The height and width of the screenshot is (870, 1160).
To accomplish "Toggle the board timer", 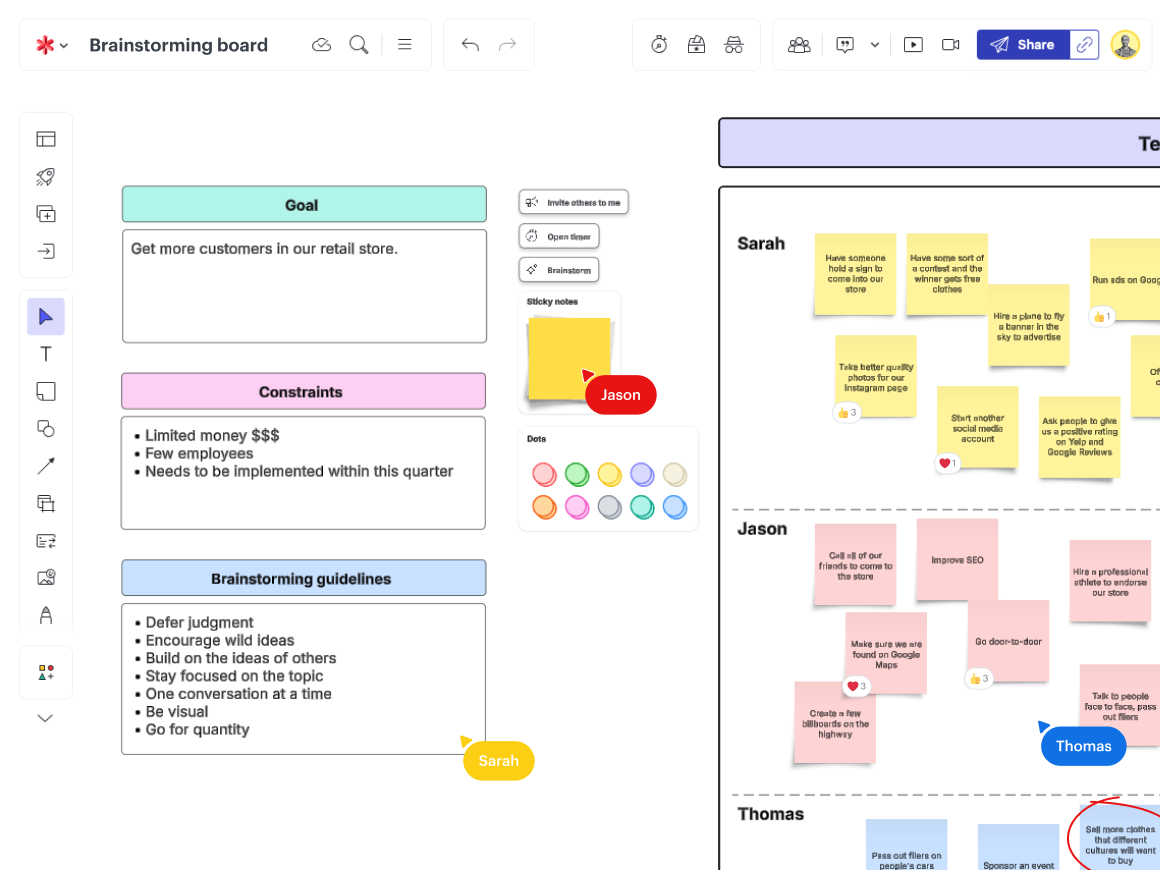I will coord(658,44).
